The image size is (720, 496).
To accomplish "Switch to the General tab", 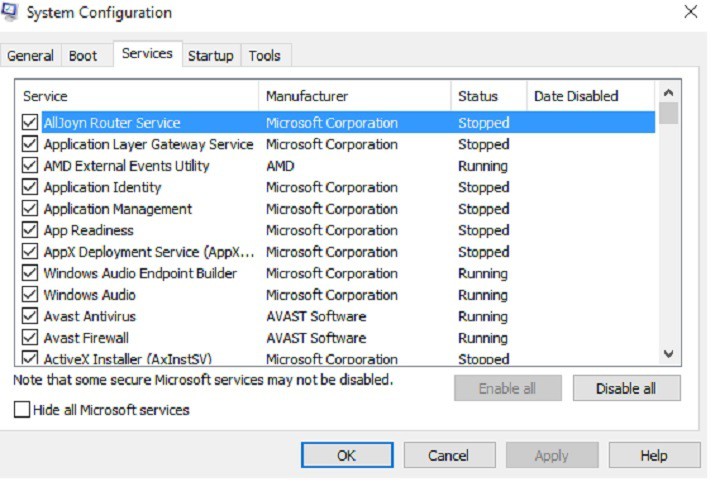I will 30,56.
